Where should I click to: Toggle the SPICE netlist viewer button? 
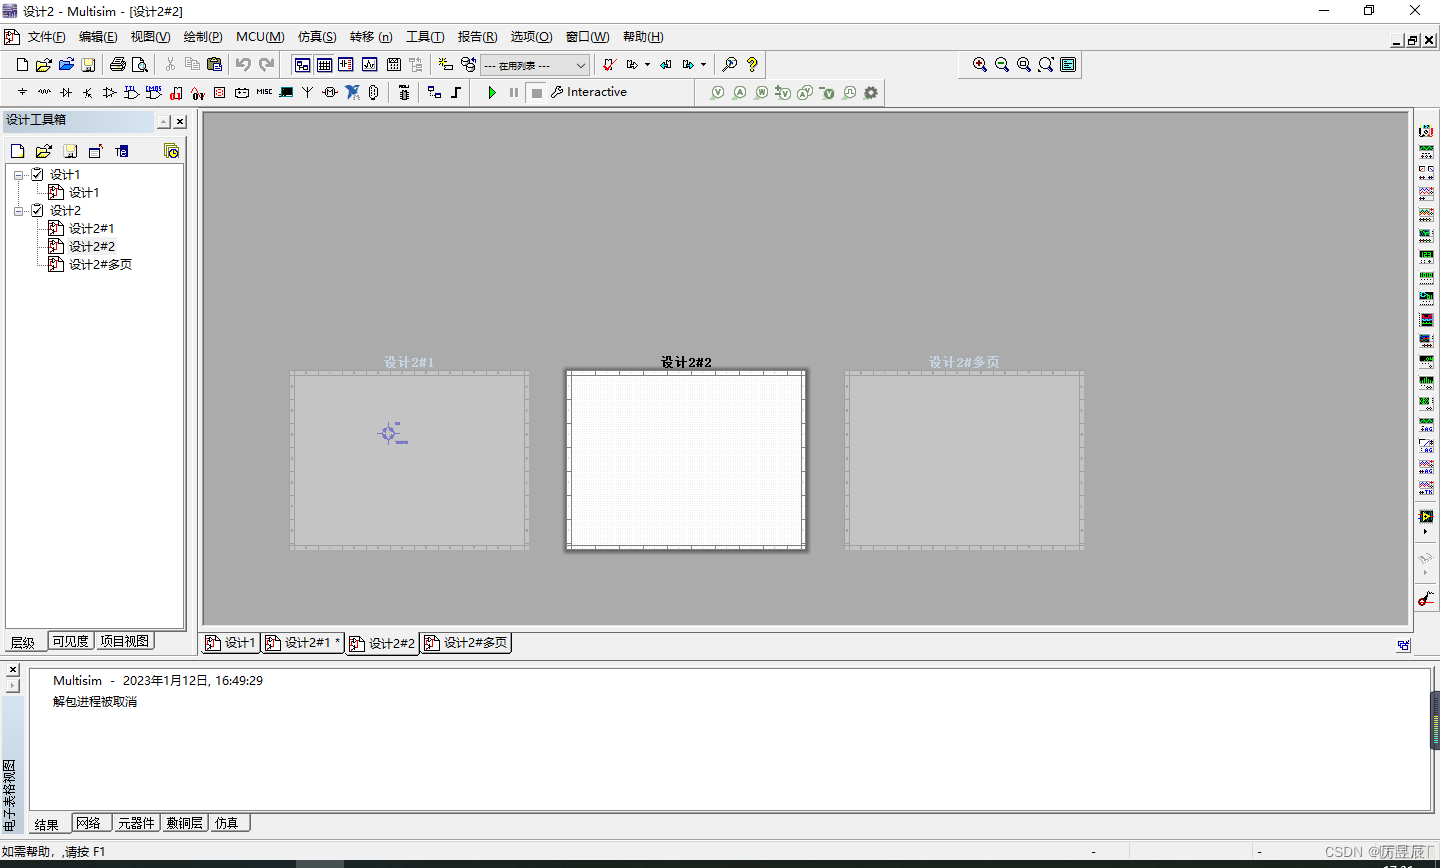click(x=346, y=64)
